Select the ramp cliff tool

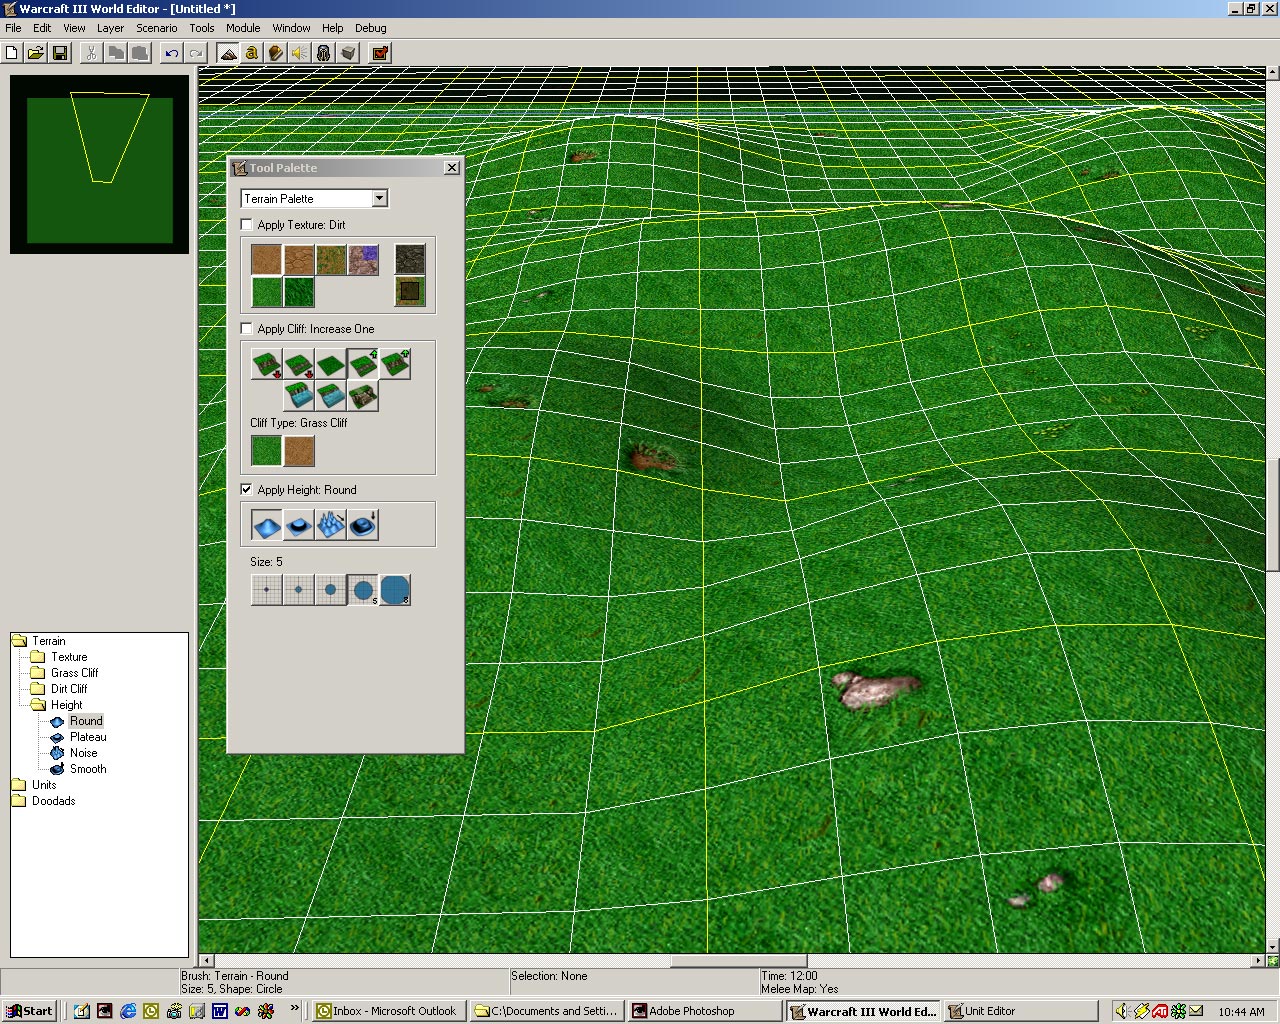tap(363, 396)
